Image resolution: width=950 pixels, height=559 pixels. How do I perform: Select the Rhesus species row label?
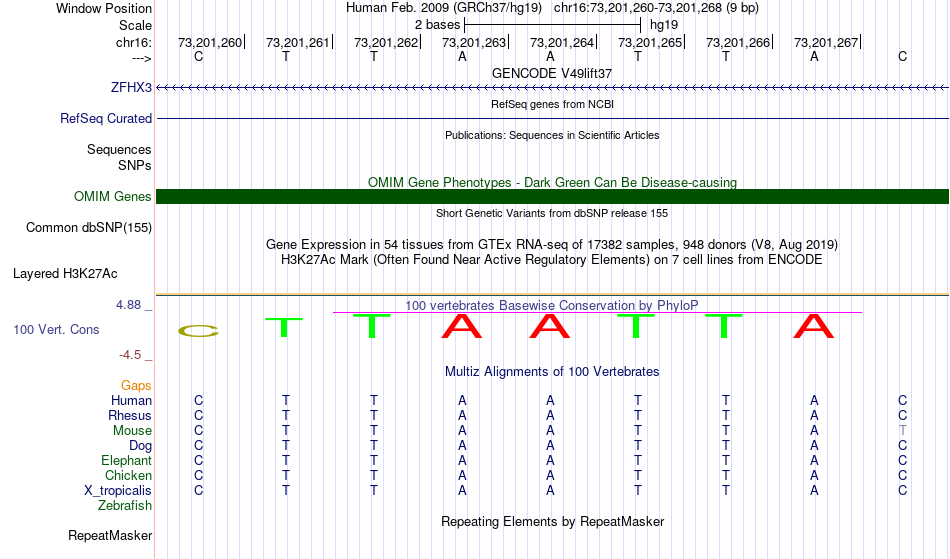tap(130, 415)
